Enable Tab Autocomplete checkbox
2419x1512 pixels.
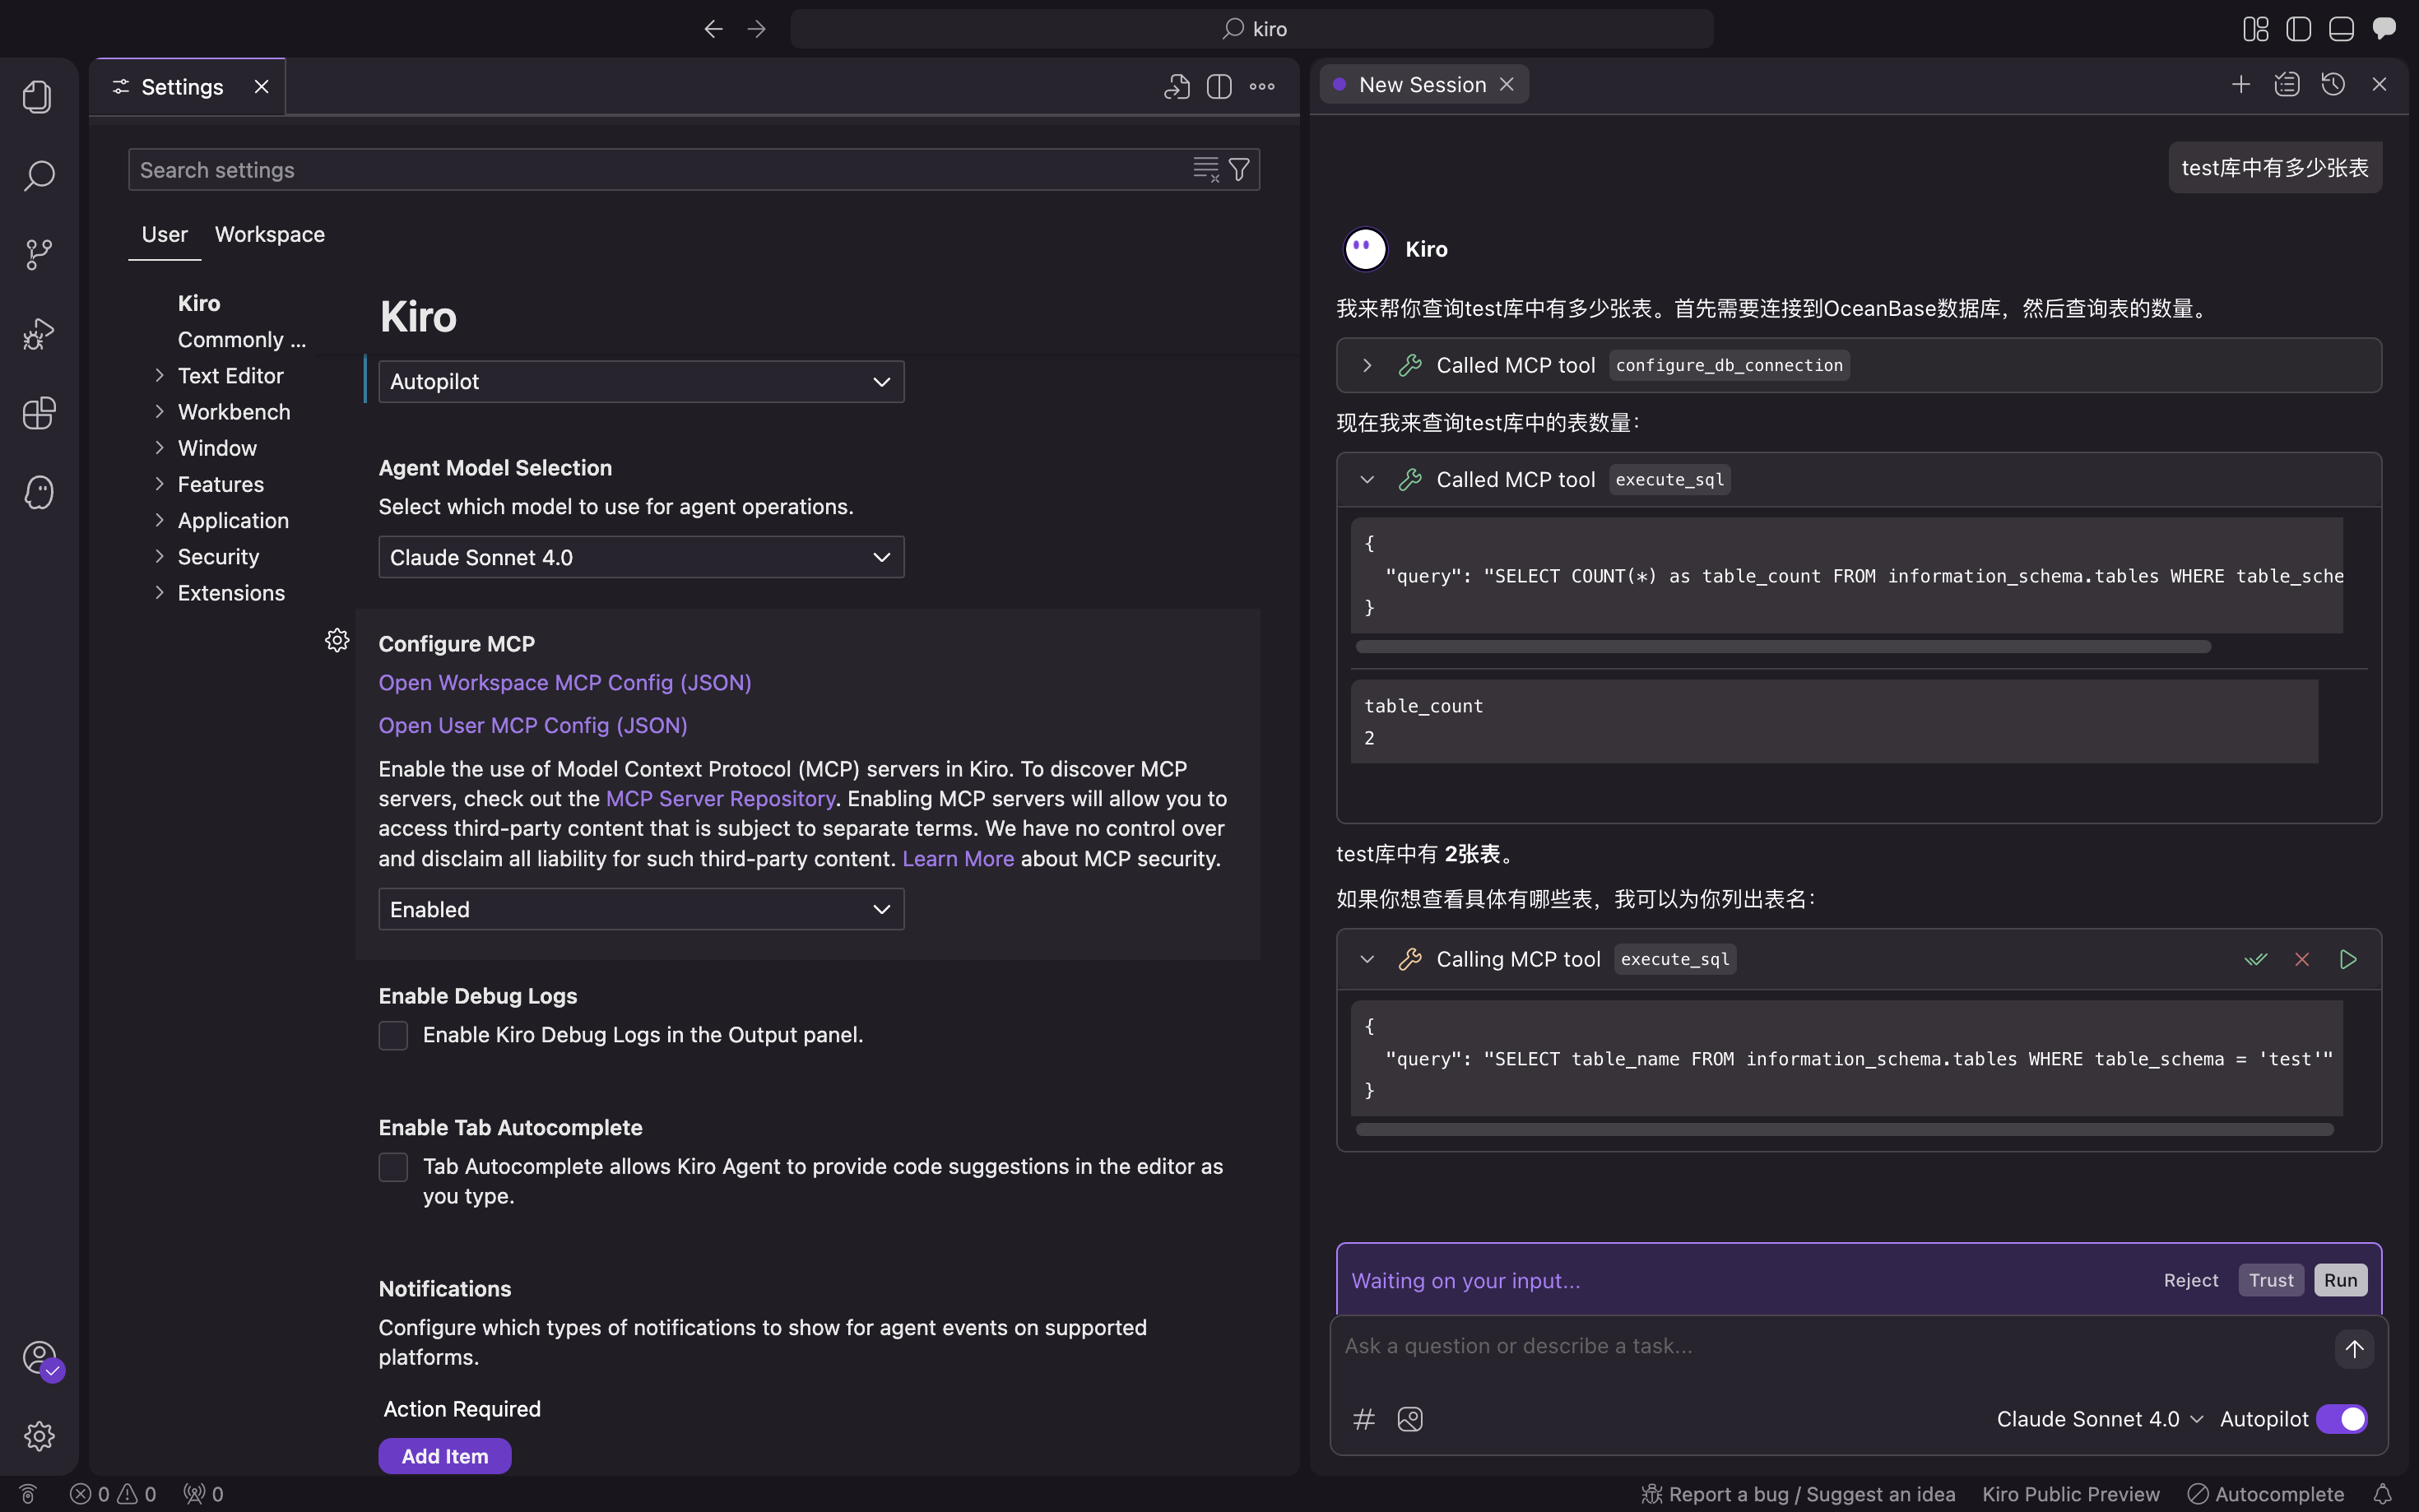(393, 1167)
